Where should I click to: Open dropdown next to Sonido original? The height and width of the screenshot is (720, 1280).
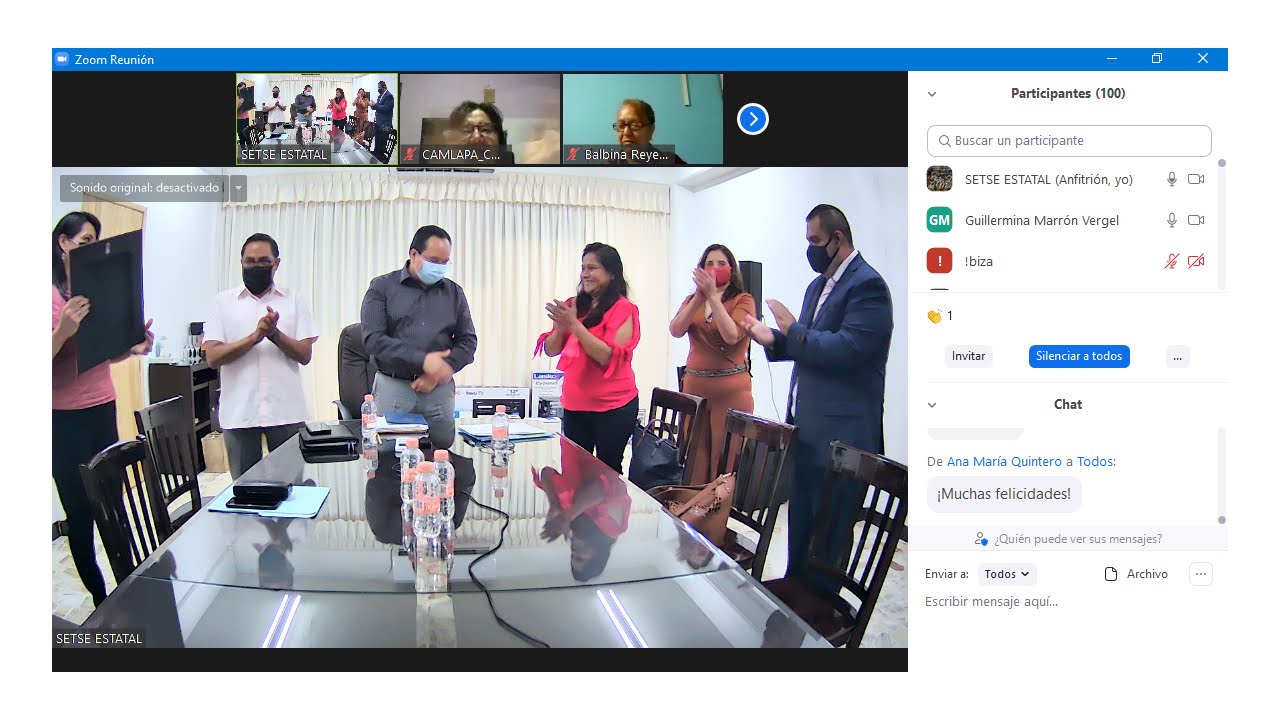pos(238,188)
